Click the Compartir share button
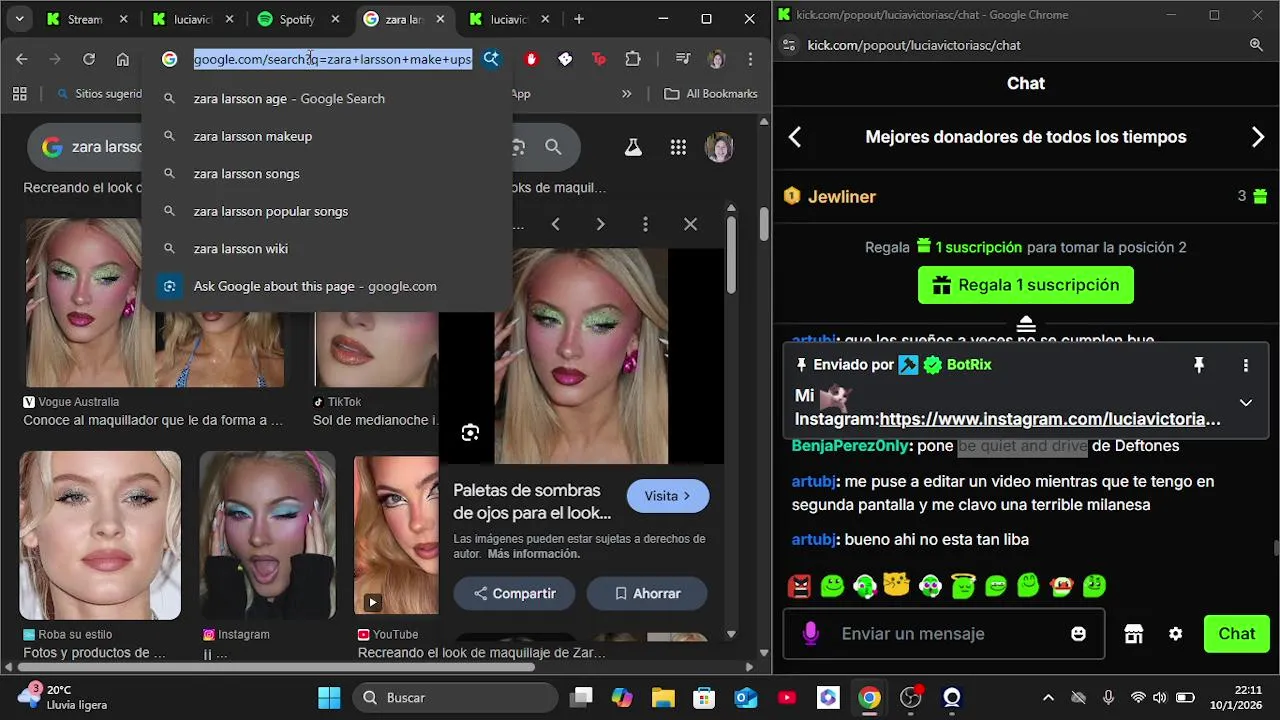The height and width of the screenshot is (720, 1280). 514,593
